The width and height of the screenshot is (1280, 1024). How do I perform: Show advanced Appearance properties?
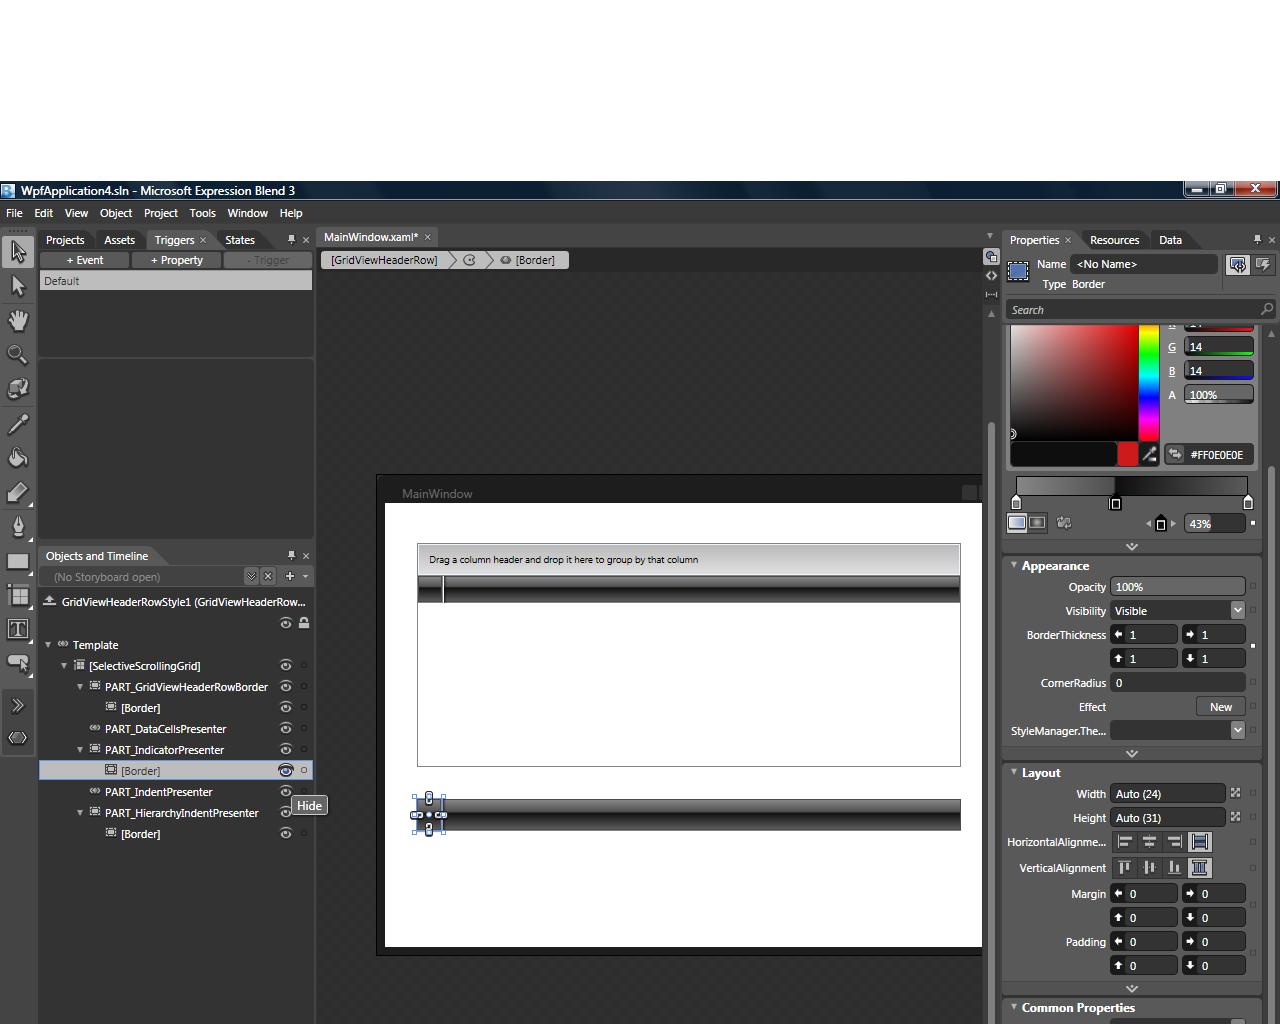click(1132, 754)
